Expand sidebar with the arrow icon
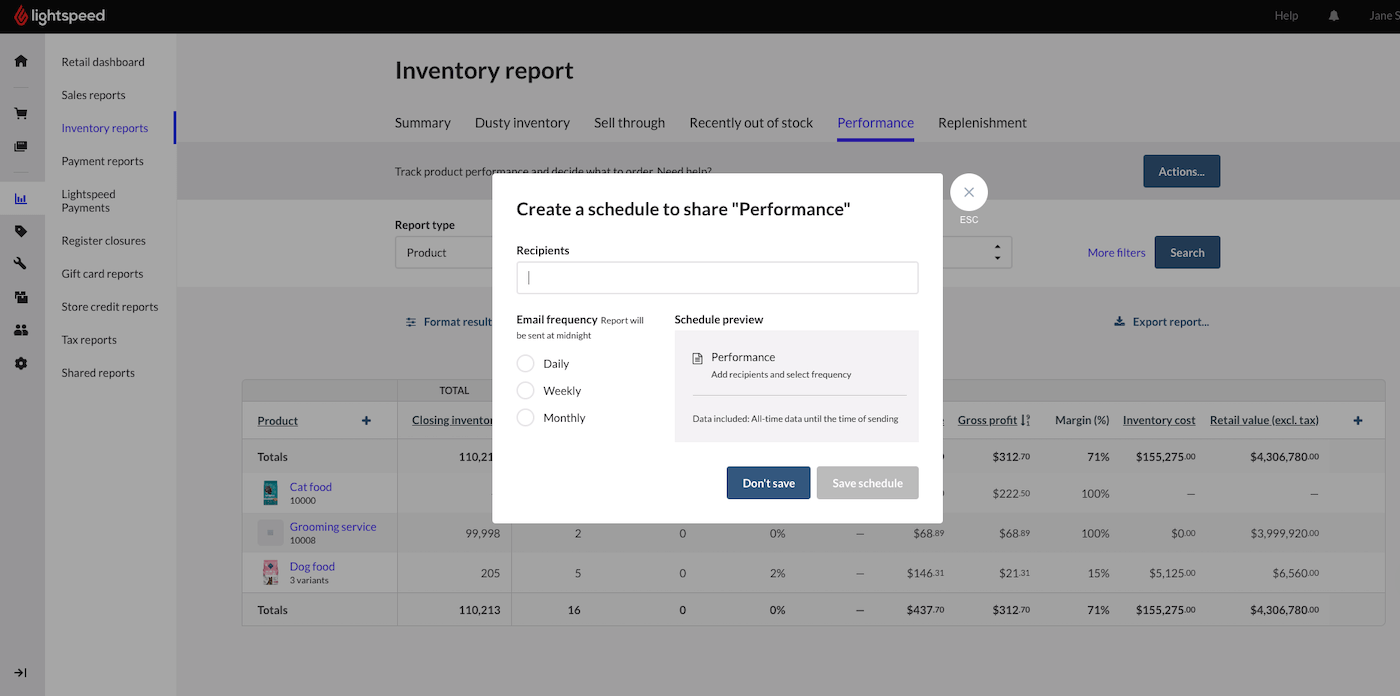This screenshot has width=1400, height=696. 21,672
